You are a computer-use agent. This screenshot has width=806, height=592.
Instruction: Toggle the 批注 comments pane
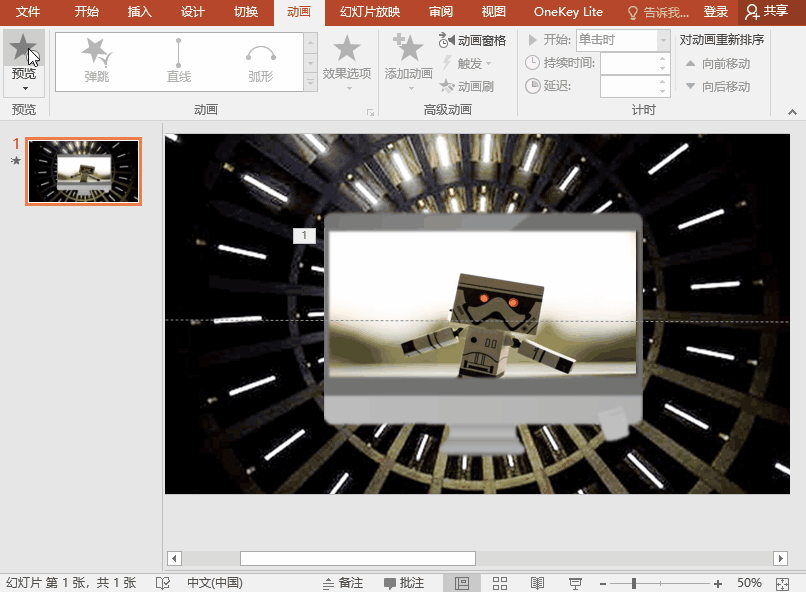pos(403,583)
